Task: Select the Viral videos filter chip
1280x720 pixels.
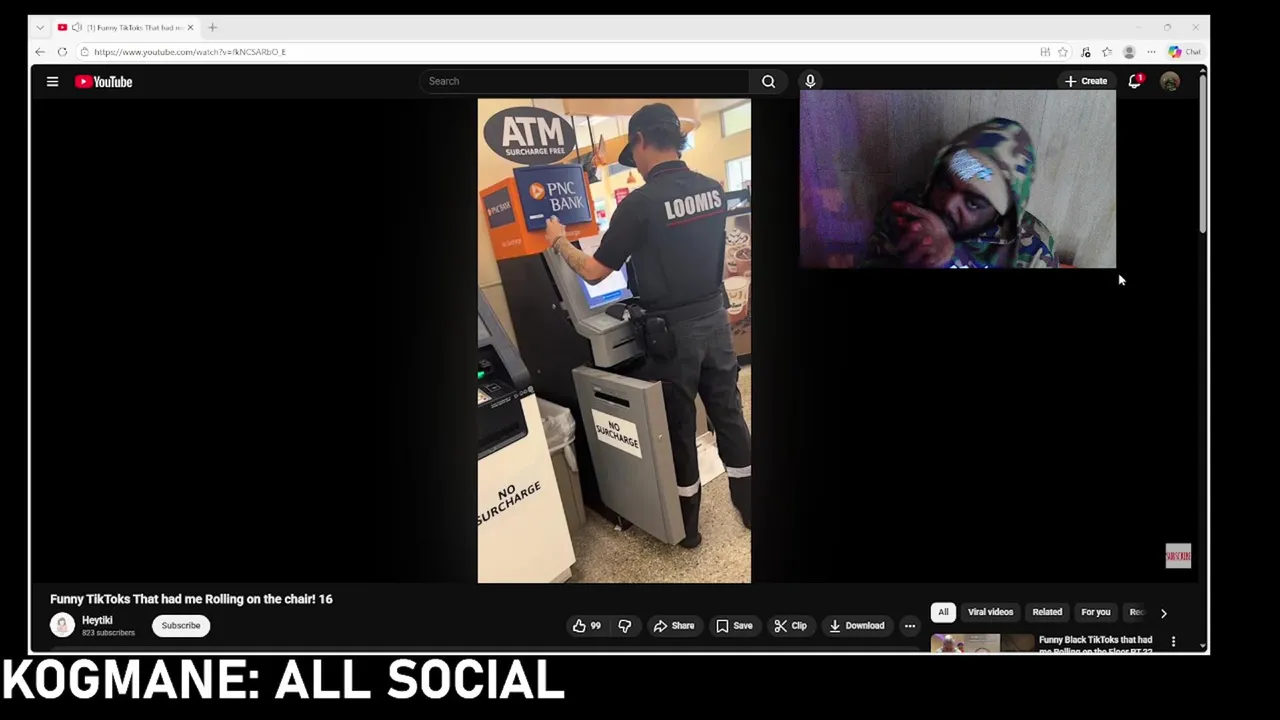Action: click(990, 612)
